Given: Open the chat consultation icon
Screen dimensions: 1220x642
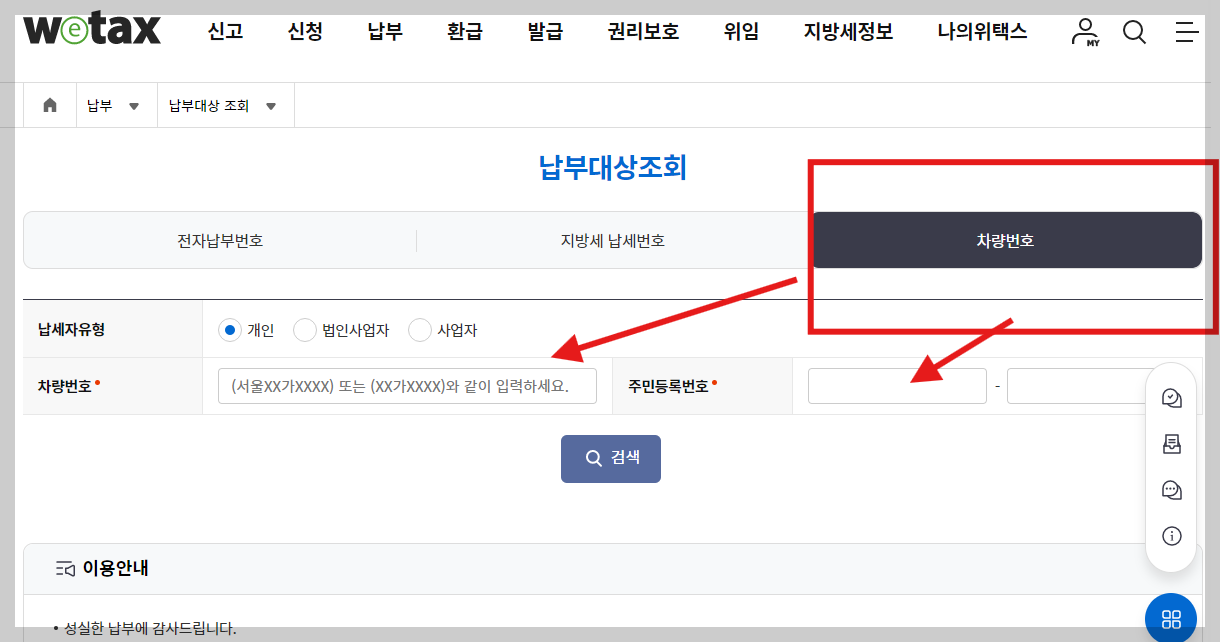Looking at the screenshot, I should coord(1171,490).
